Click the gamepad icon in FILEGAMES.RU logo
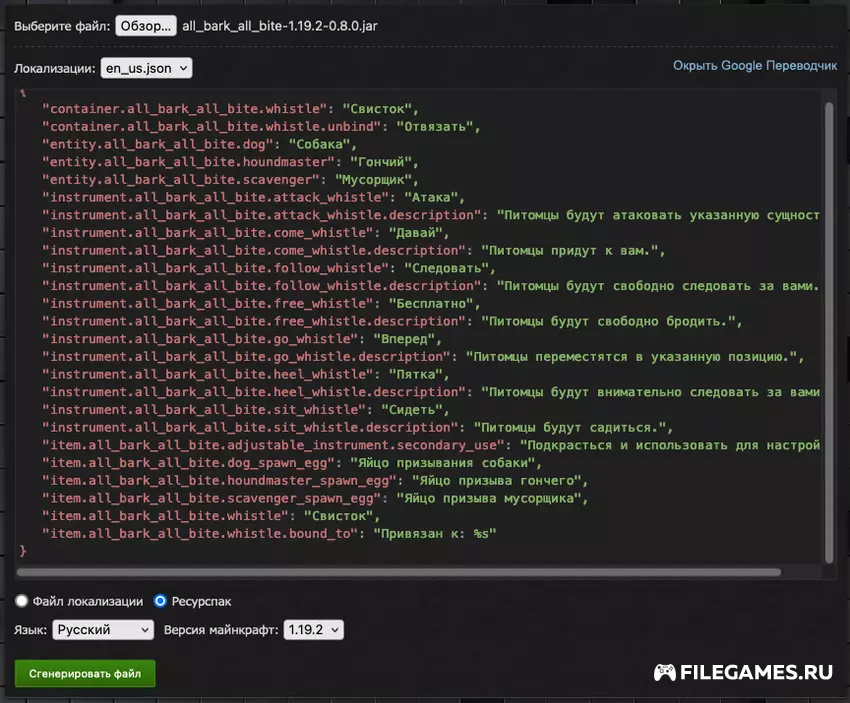The width and height of the screenshot is (850, 703). 665,672
